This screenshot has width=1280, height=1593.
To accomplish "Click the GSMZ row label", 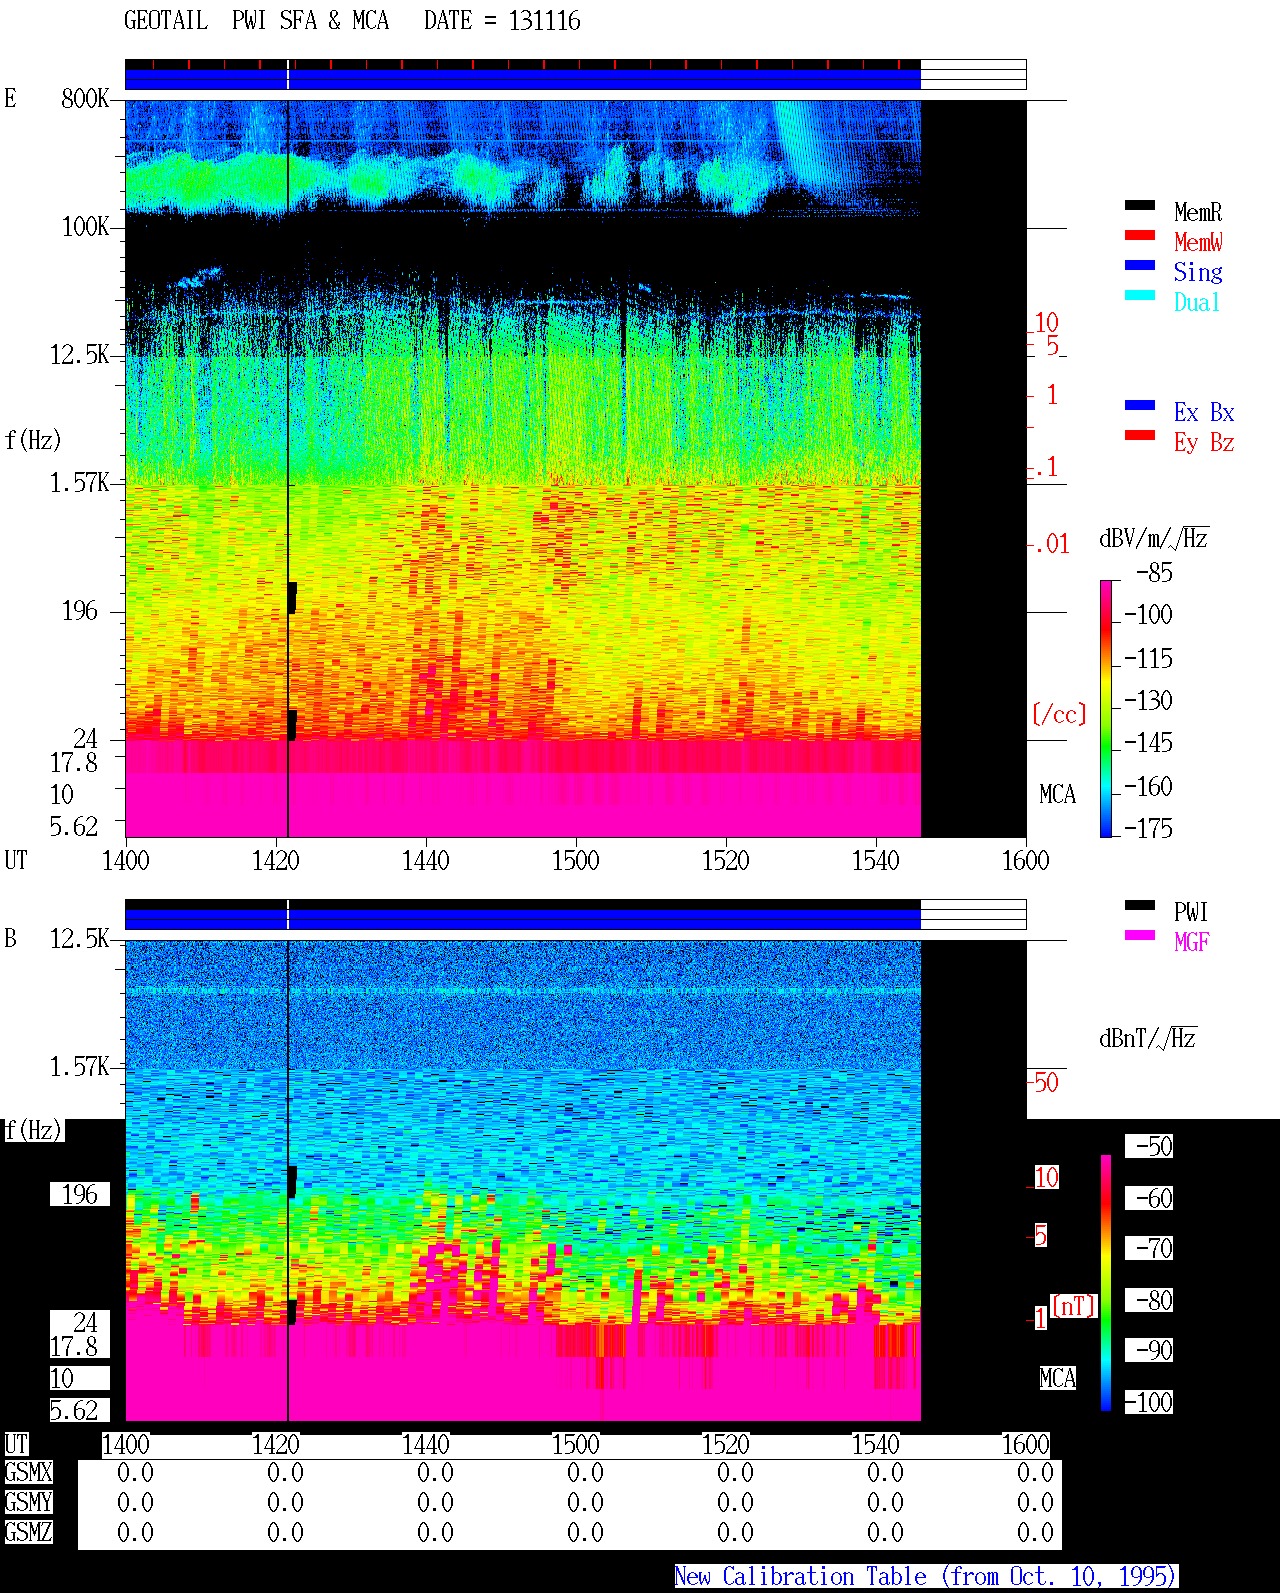I will (x=28, y=1532).
